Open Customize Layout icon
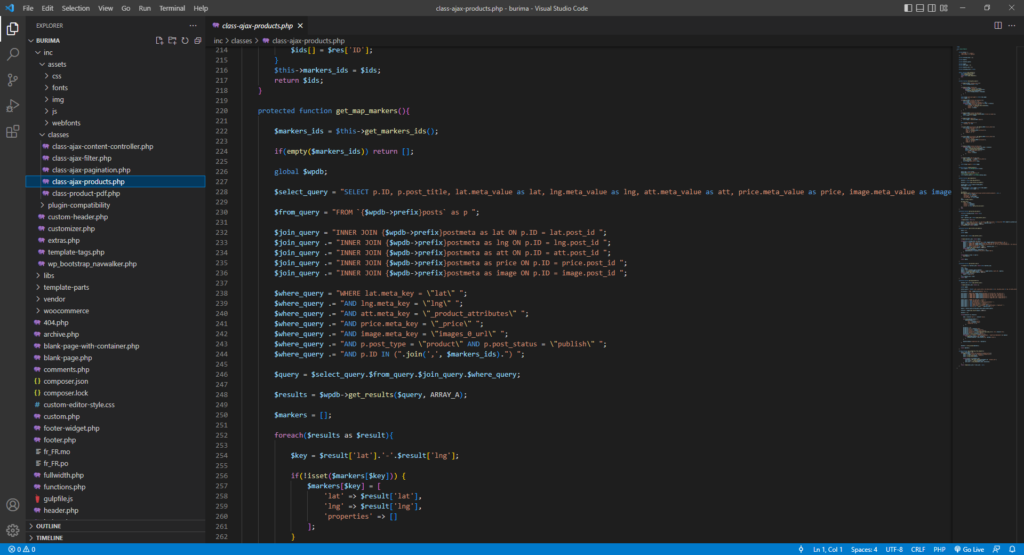This screenshot has height=555, width=1024. pos(944,8)
